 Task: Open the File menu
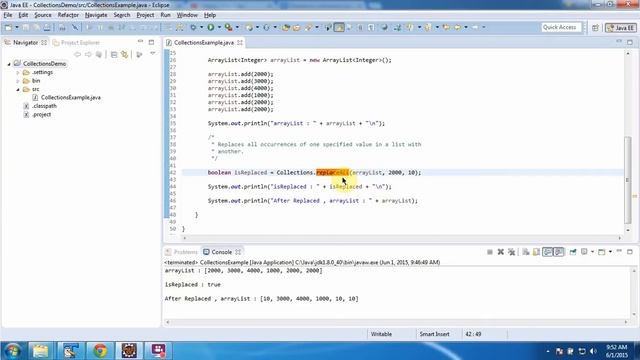click(x=8, y=15)
